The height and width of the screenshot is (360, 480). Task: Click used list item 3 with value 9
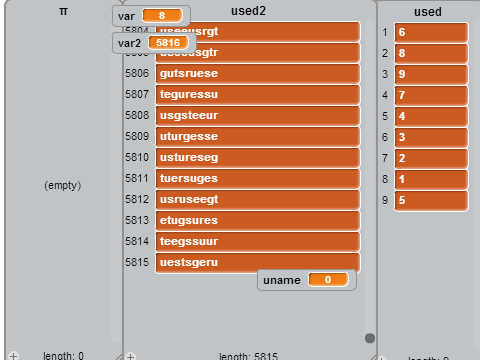pos(431,75)
